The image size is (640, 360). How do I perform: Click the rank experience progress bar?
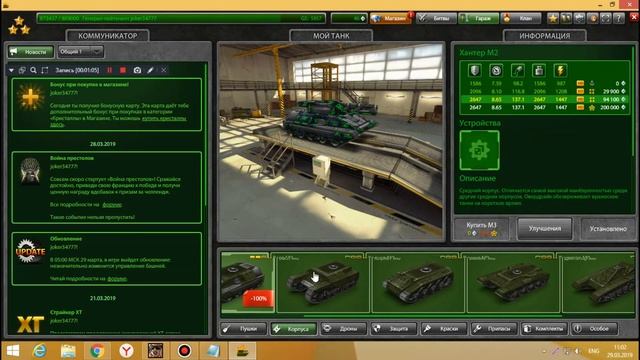[181, 18]
